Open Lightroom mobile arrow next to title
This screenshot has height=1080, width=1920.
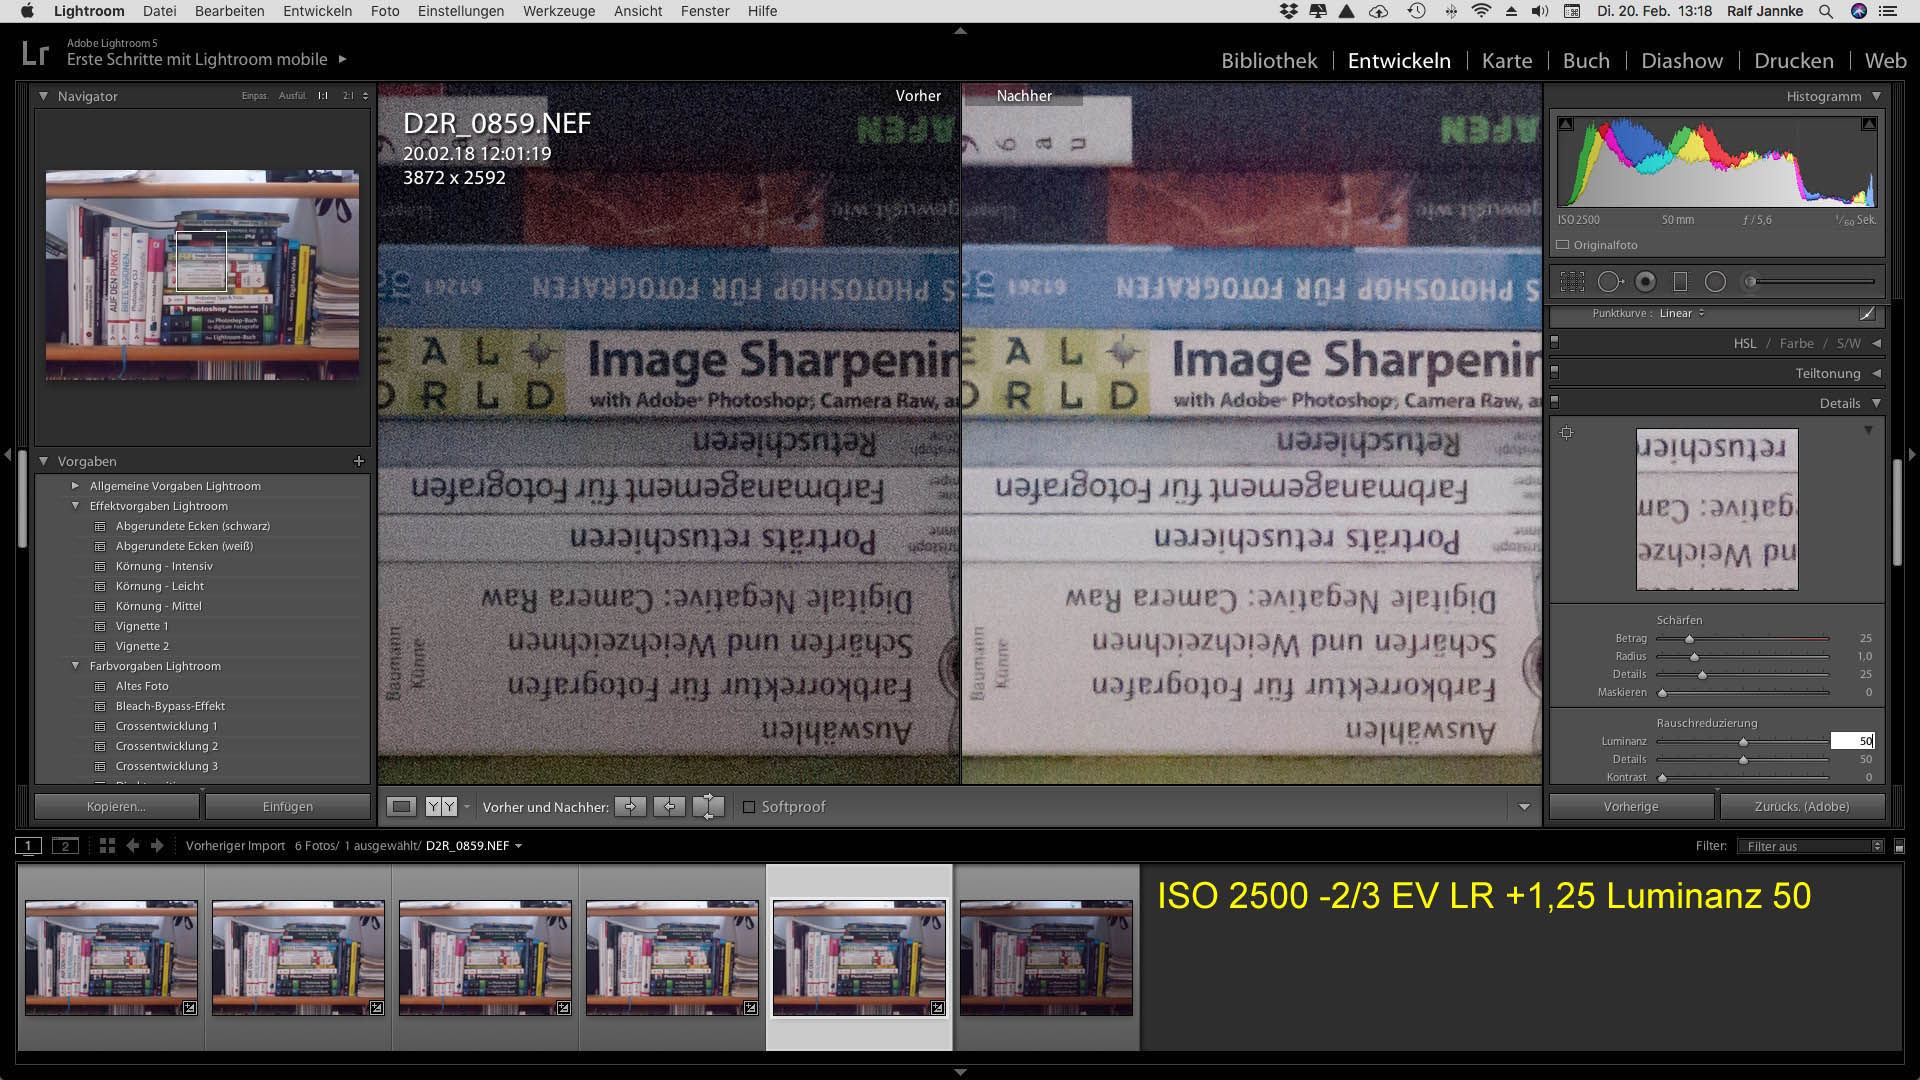tap(342, 59)
